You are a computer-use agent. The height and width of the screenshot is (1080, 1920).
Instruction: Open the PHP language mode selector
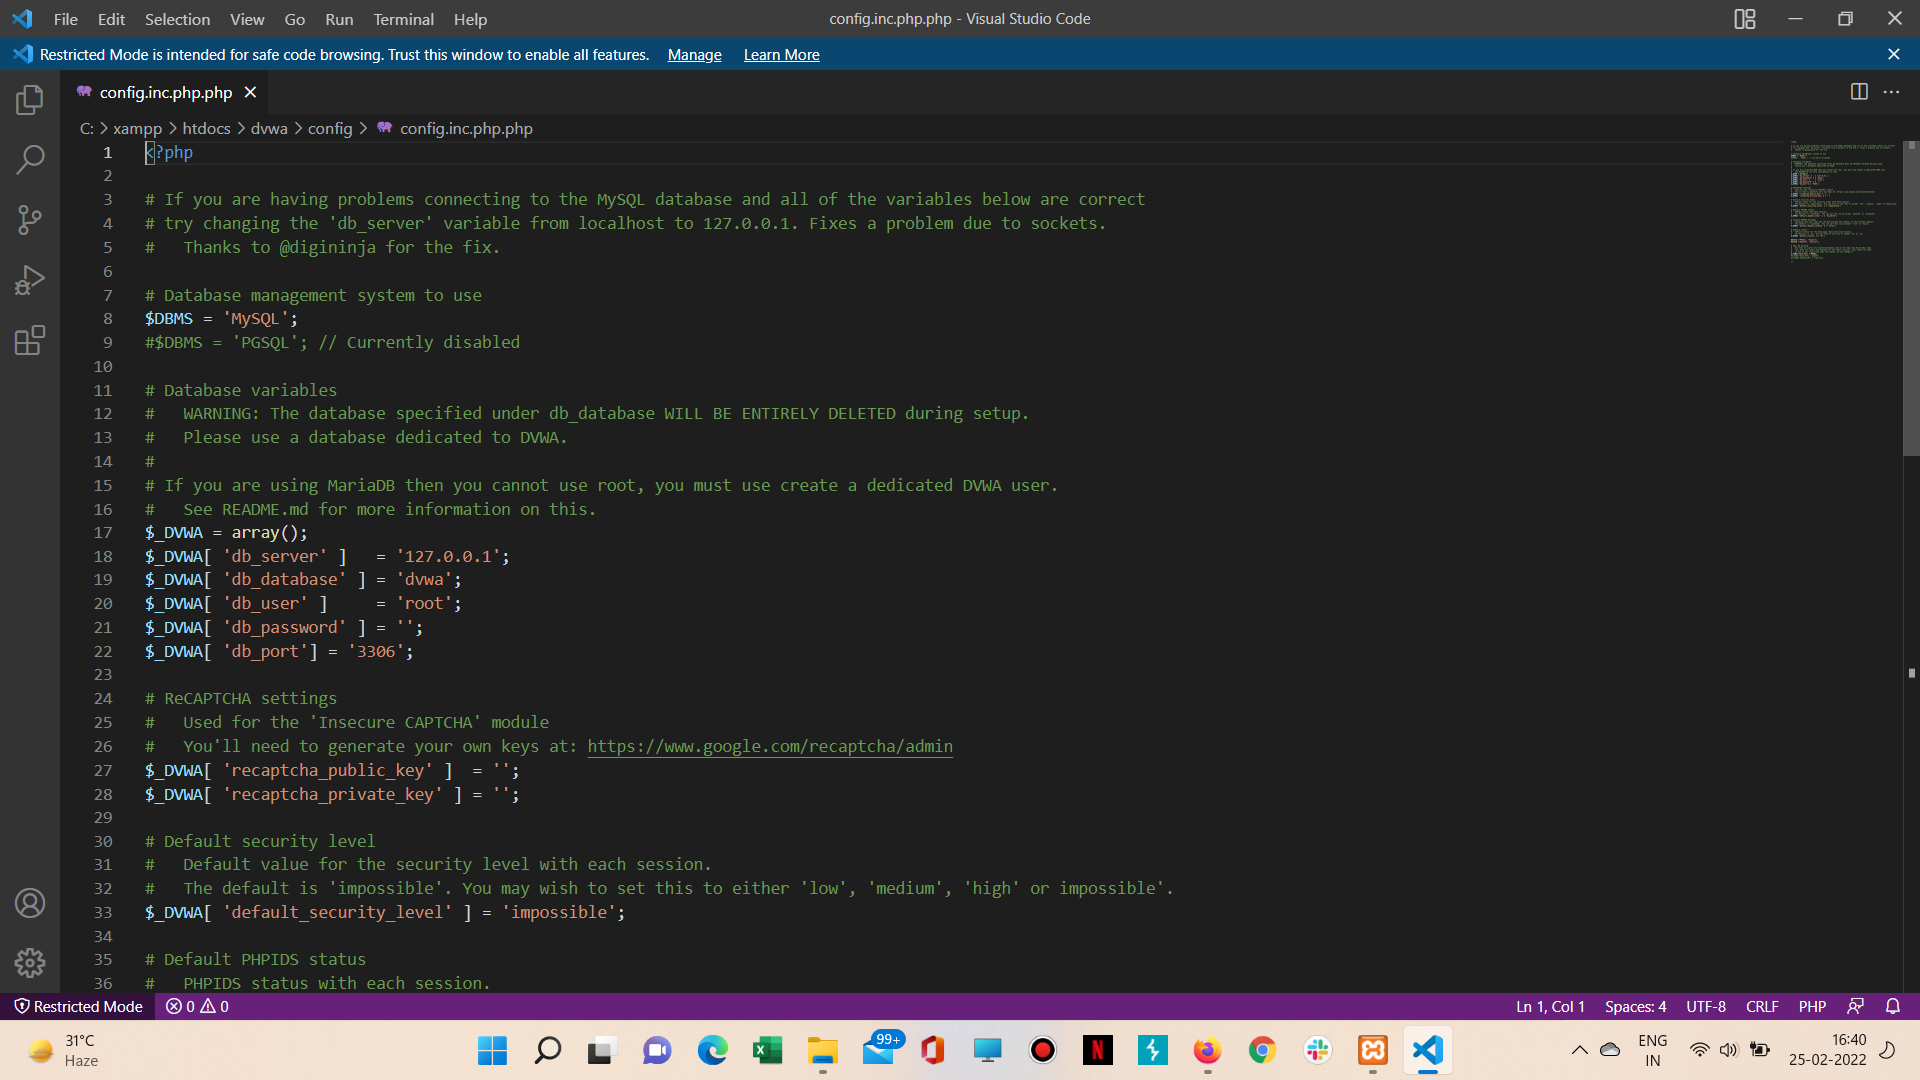[1811, 1007]
